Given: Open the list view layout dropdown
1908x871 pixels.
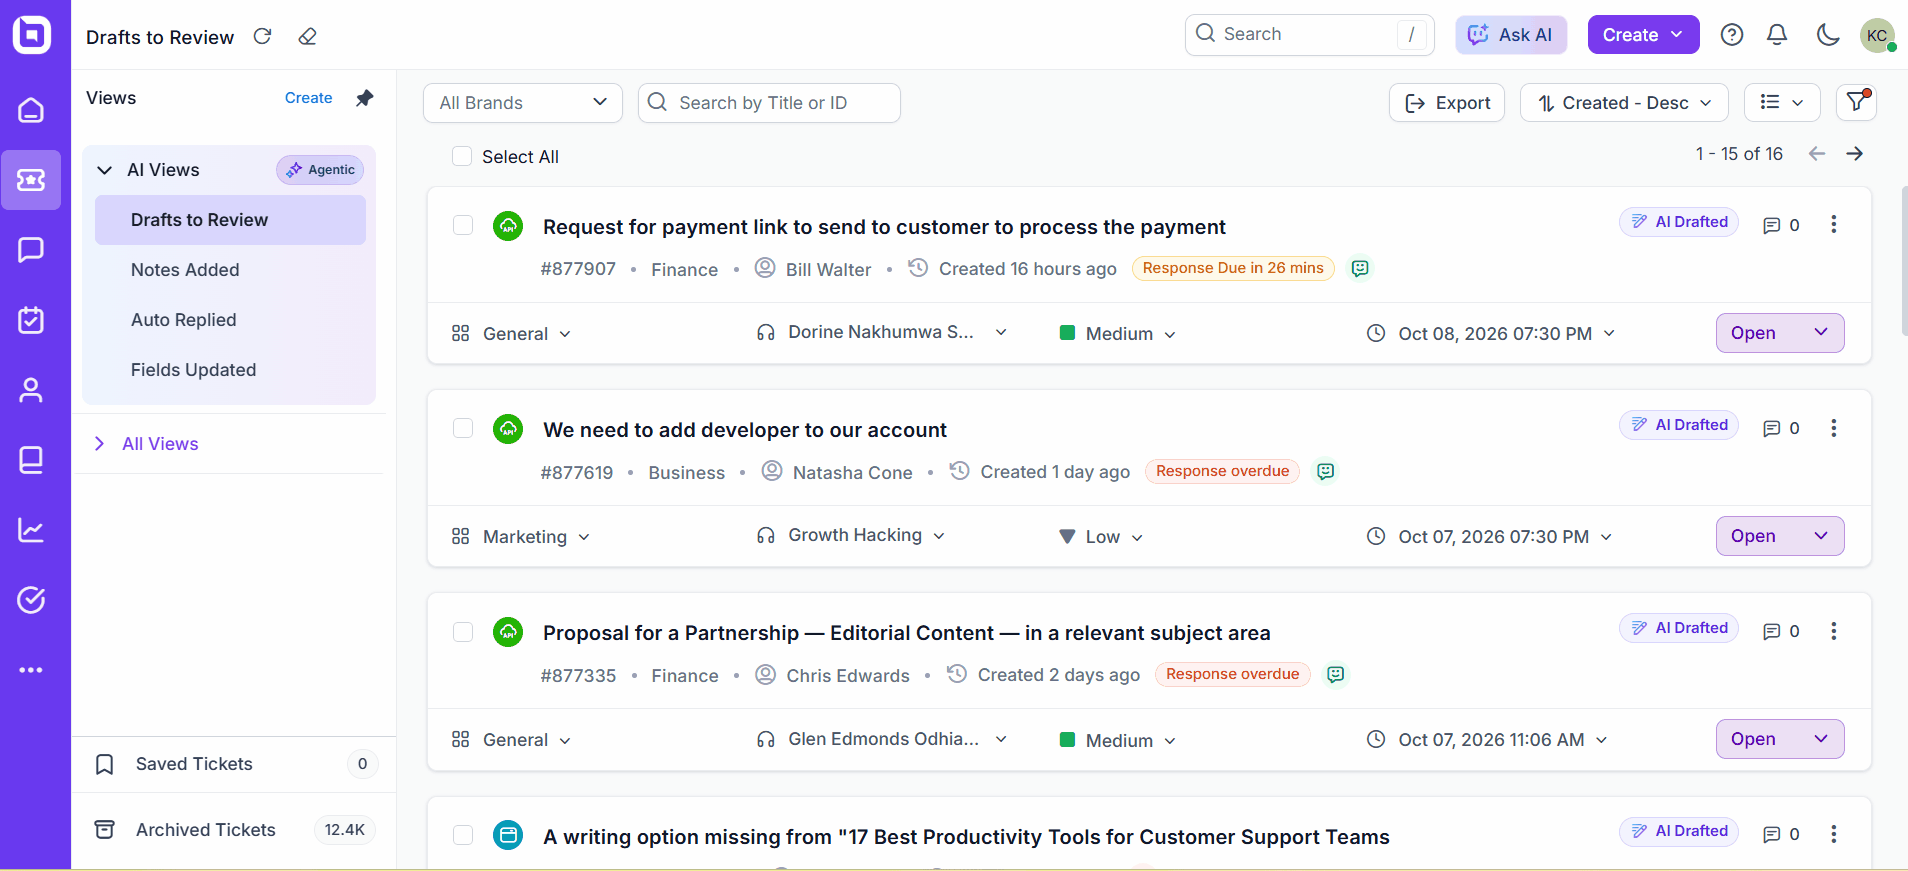Looking at the screenshot, I should [x=1782, y=102].
